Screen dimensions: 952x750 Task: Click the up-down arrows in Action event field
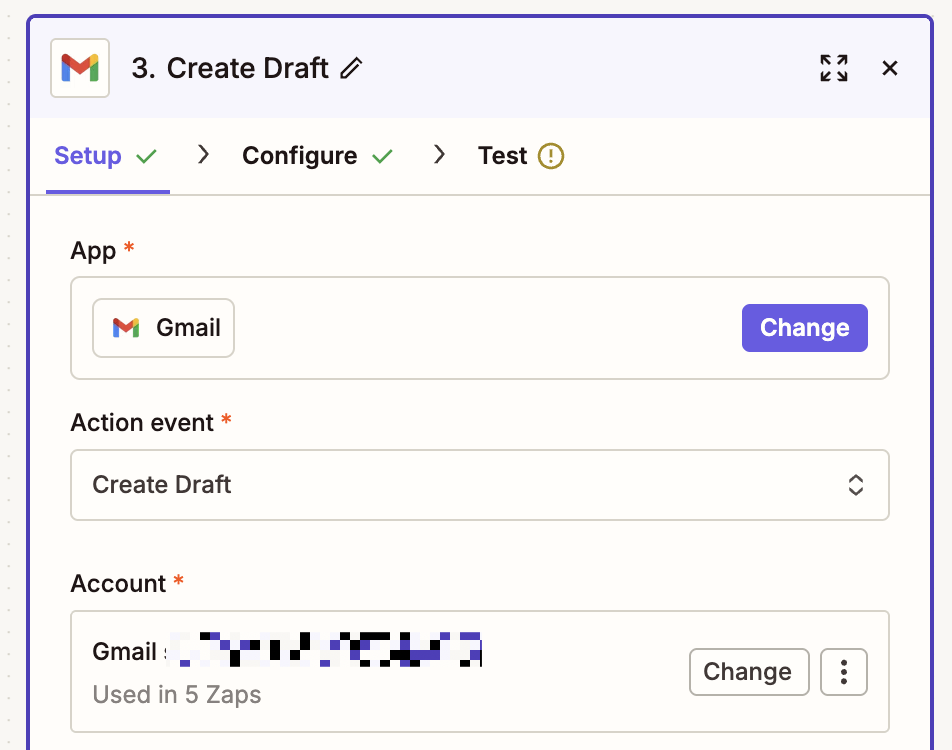[x=855, y=485]
